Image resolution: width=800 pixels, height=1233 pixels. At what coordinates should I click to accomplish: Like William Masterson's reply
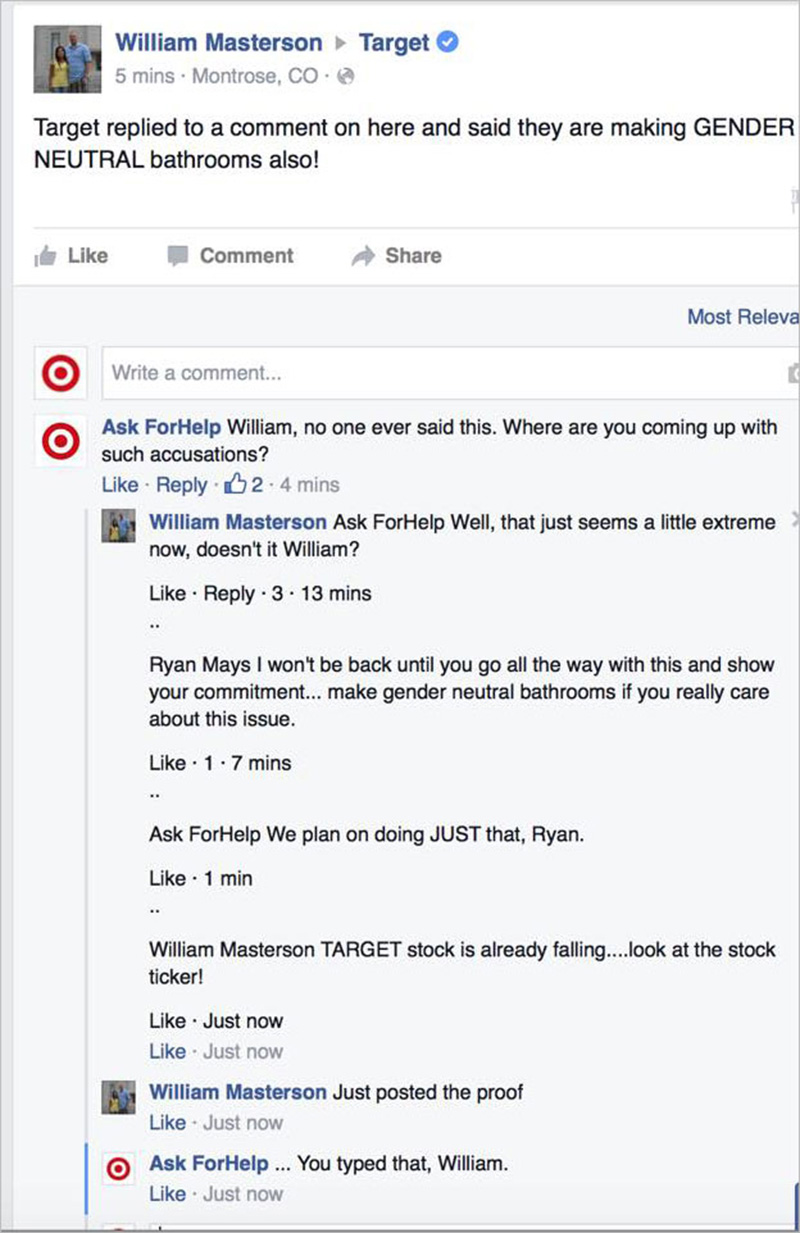(x=165, y=593)
